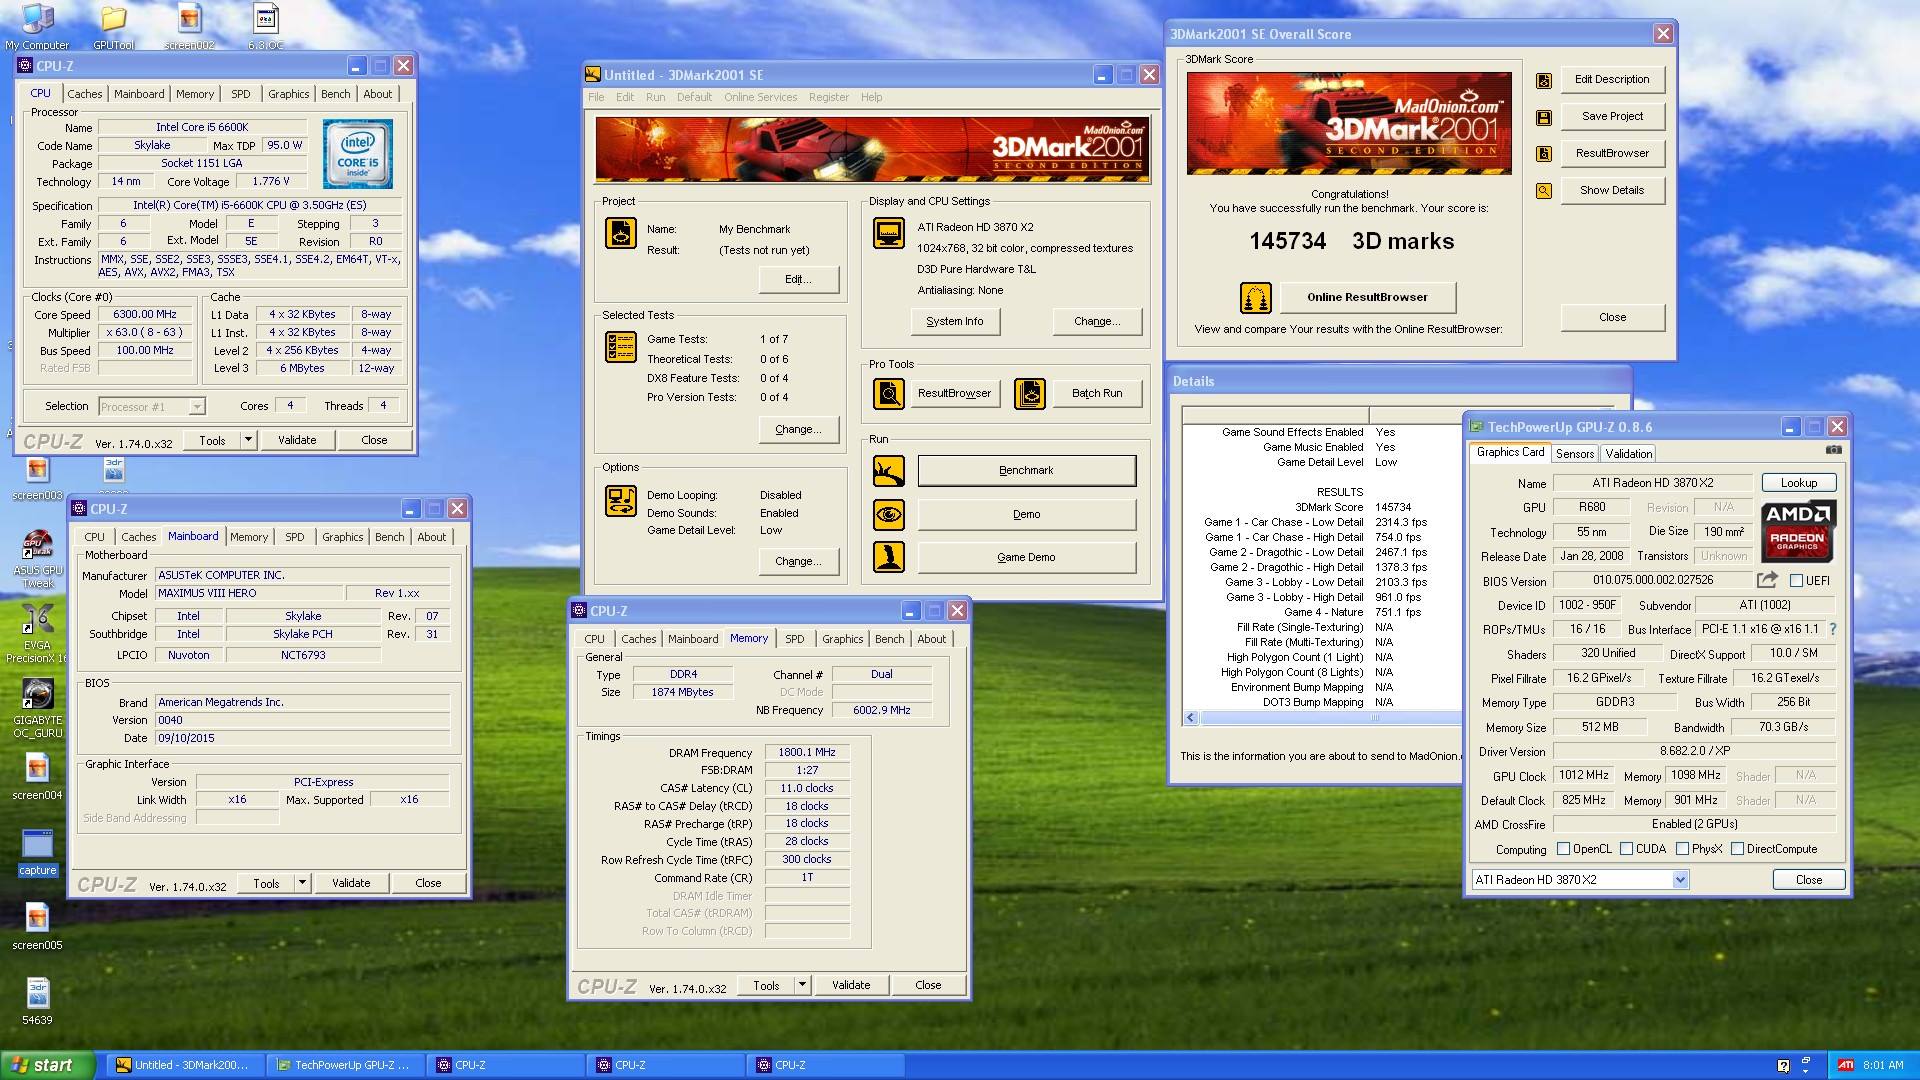This screenshot has width=1920, height=1080.
Task: Click the Show Details magnifier icon
Action: [1544, 191]
